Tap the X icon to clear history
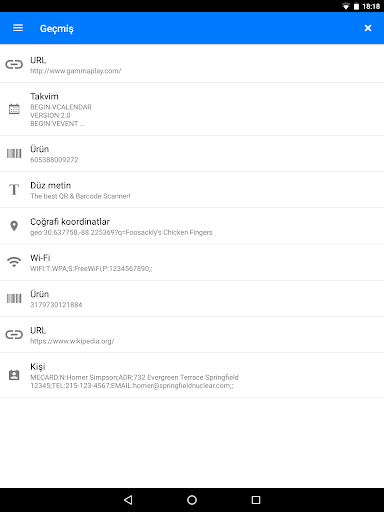This screenshot has width=384, height=512. (368, 28)
